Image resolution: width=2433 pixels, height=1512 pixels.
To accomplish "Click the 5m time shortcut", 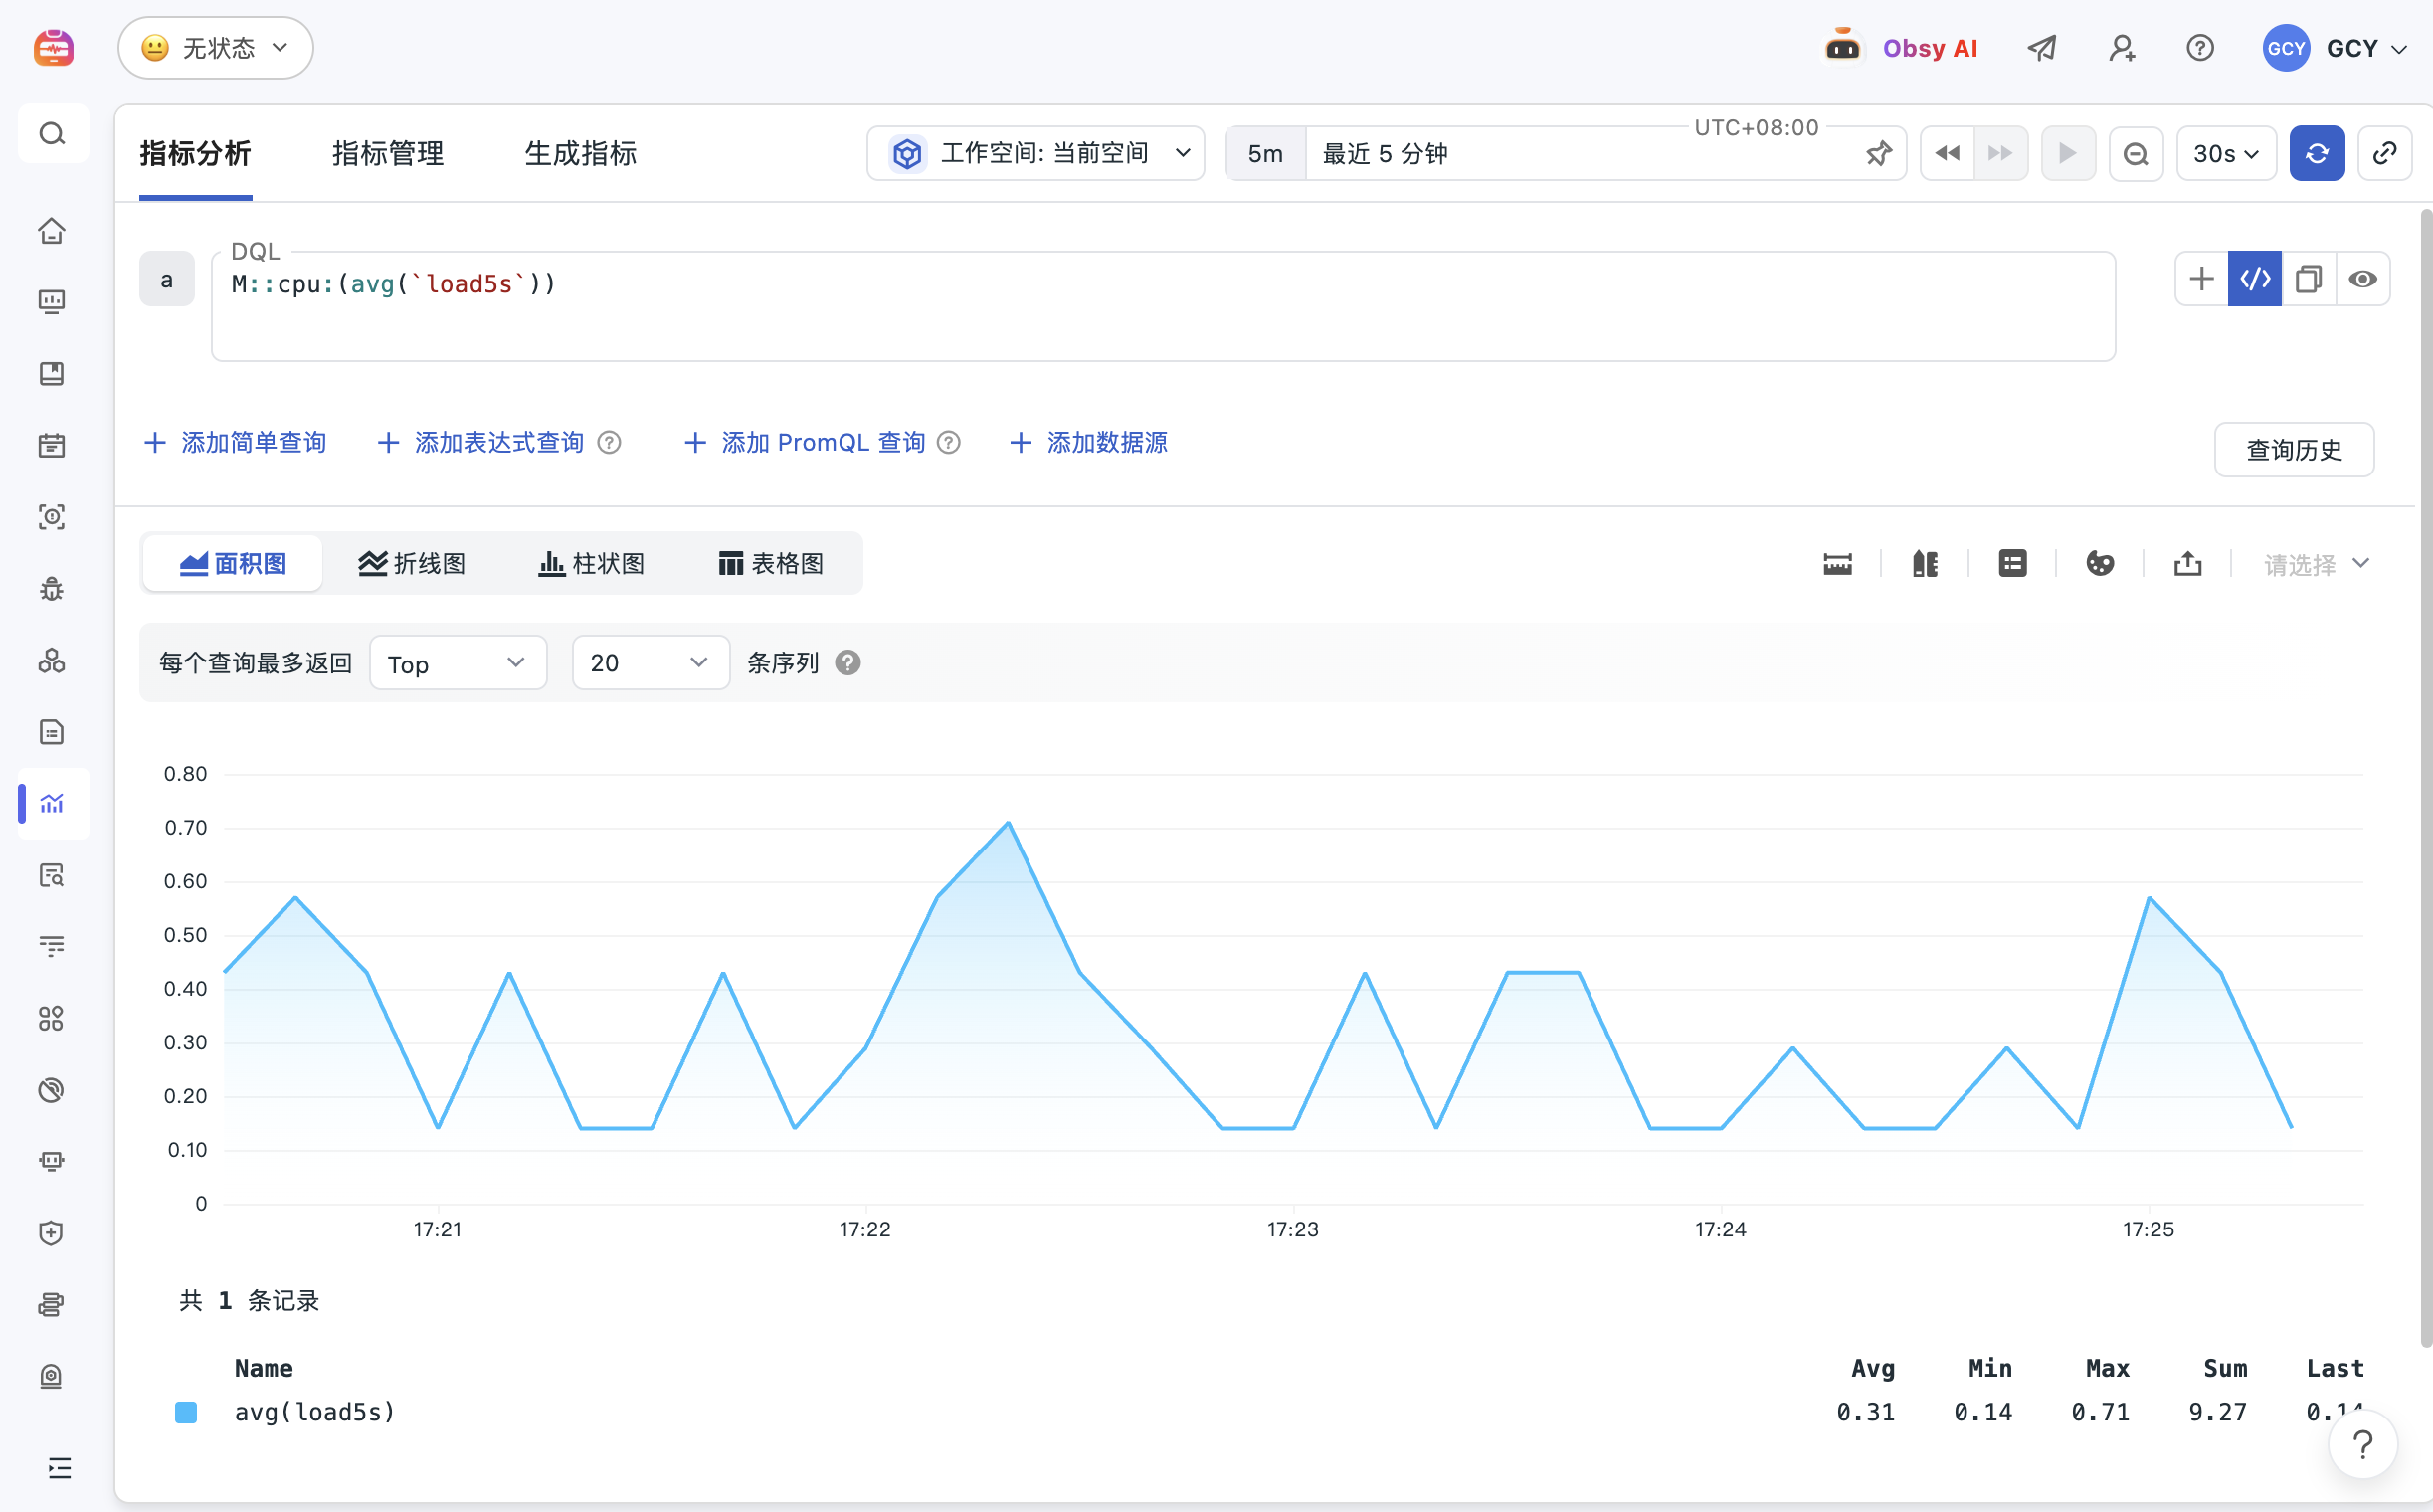I will click(x=1265, y=153).
